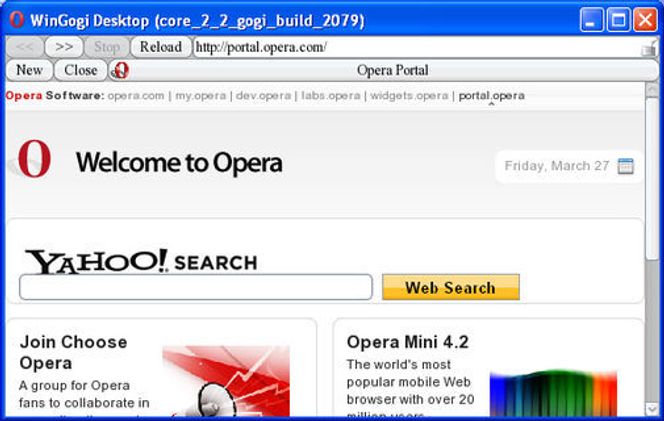This screenshot has height=421, width=664.
Task: Open the Join Choose Opera heading
Action: (x=73, y=352)
